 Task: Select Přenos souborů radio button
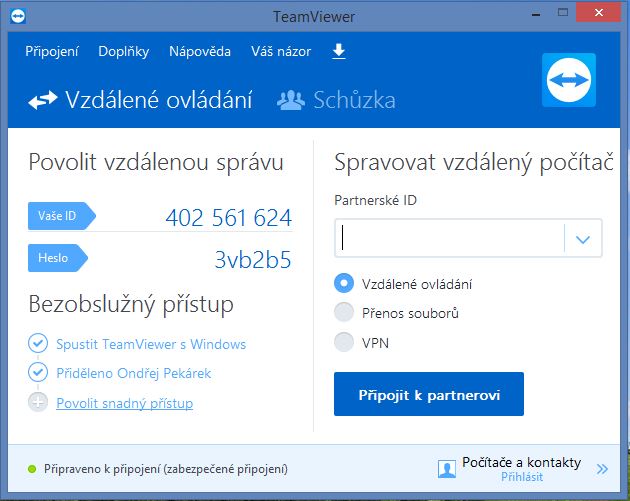click(x=344, y=313)
